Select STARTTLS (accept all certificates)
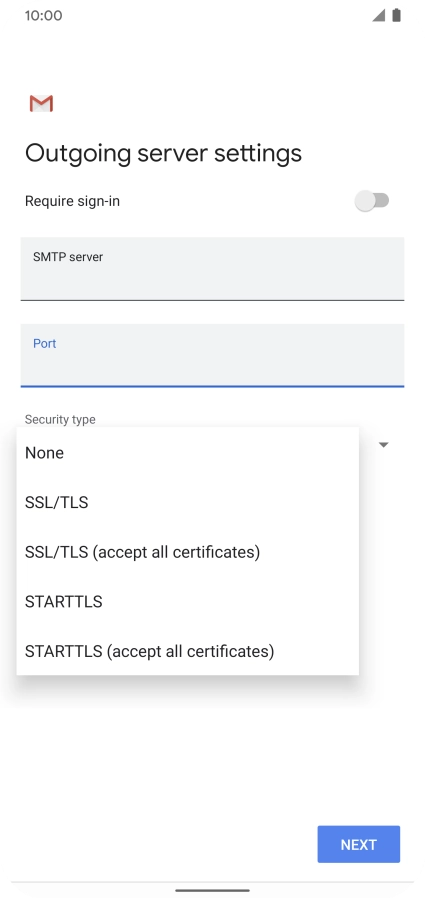 pos(188,651)
